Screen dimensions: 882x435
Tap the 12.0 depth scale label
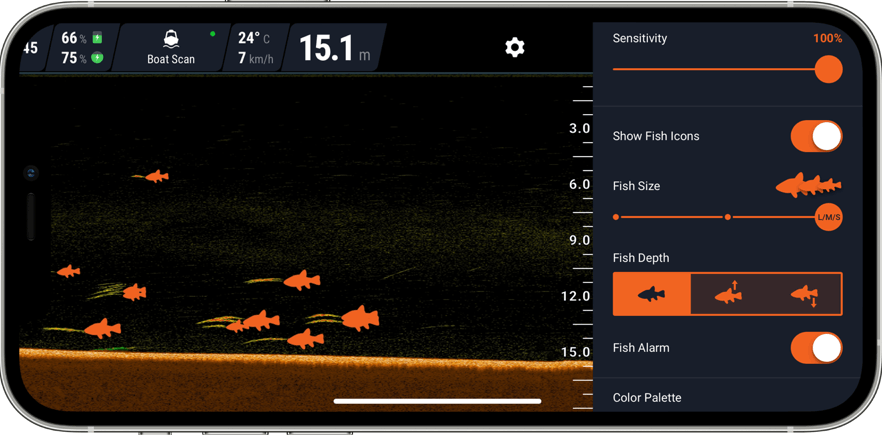pos(576,296)
